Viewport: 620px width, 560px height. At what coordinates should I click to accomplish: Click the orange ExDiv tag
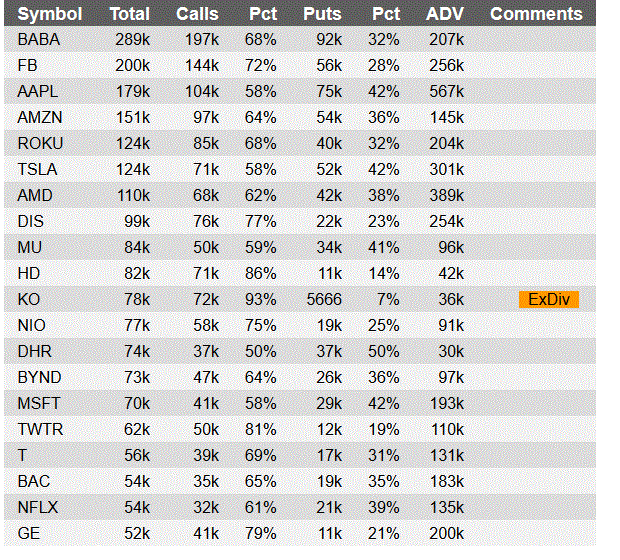click(549, 299)
